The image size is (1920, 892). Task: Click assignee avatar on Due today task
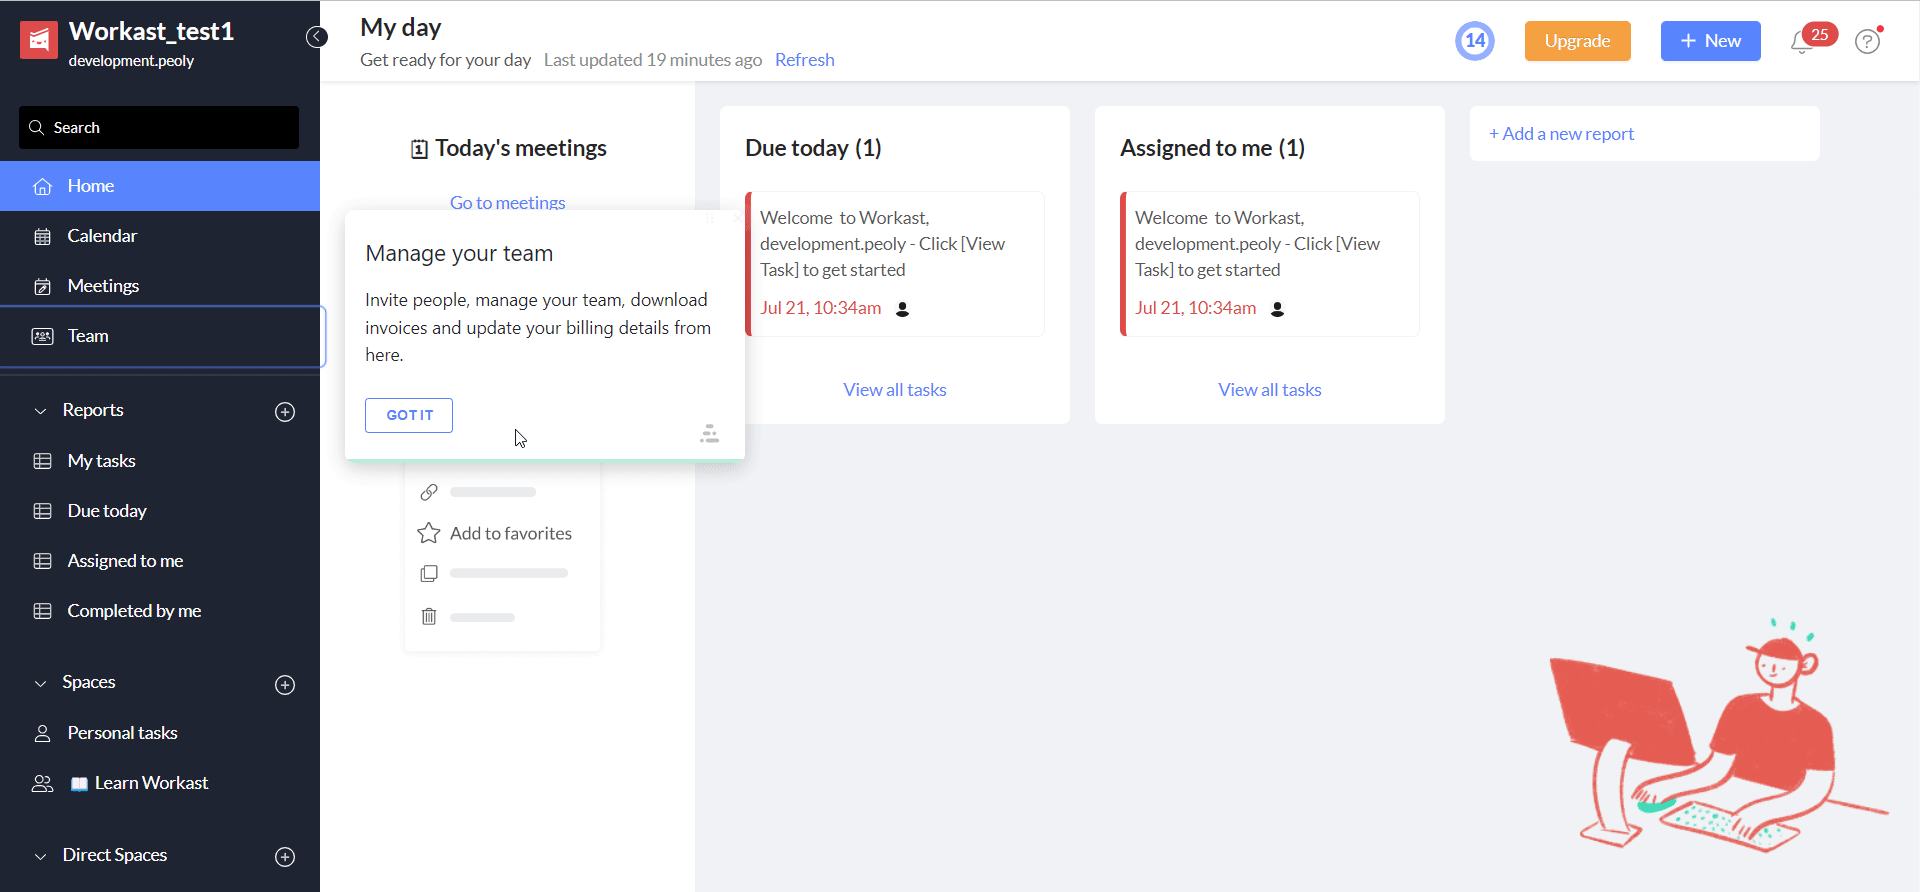point(902,309)
